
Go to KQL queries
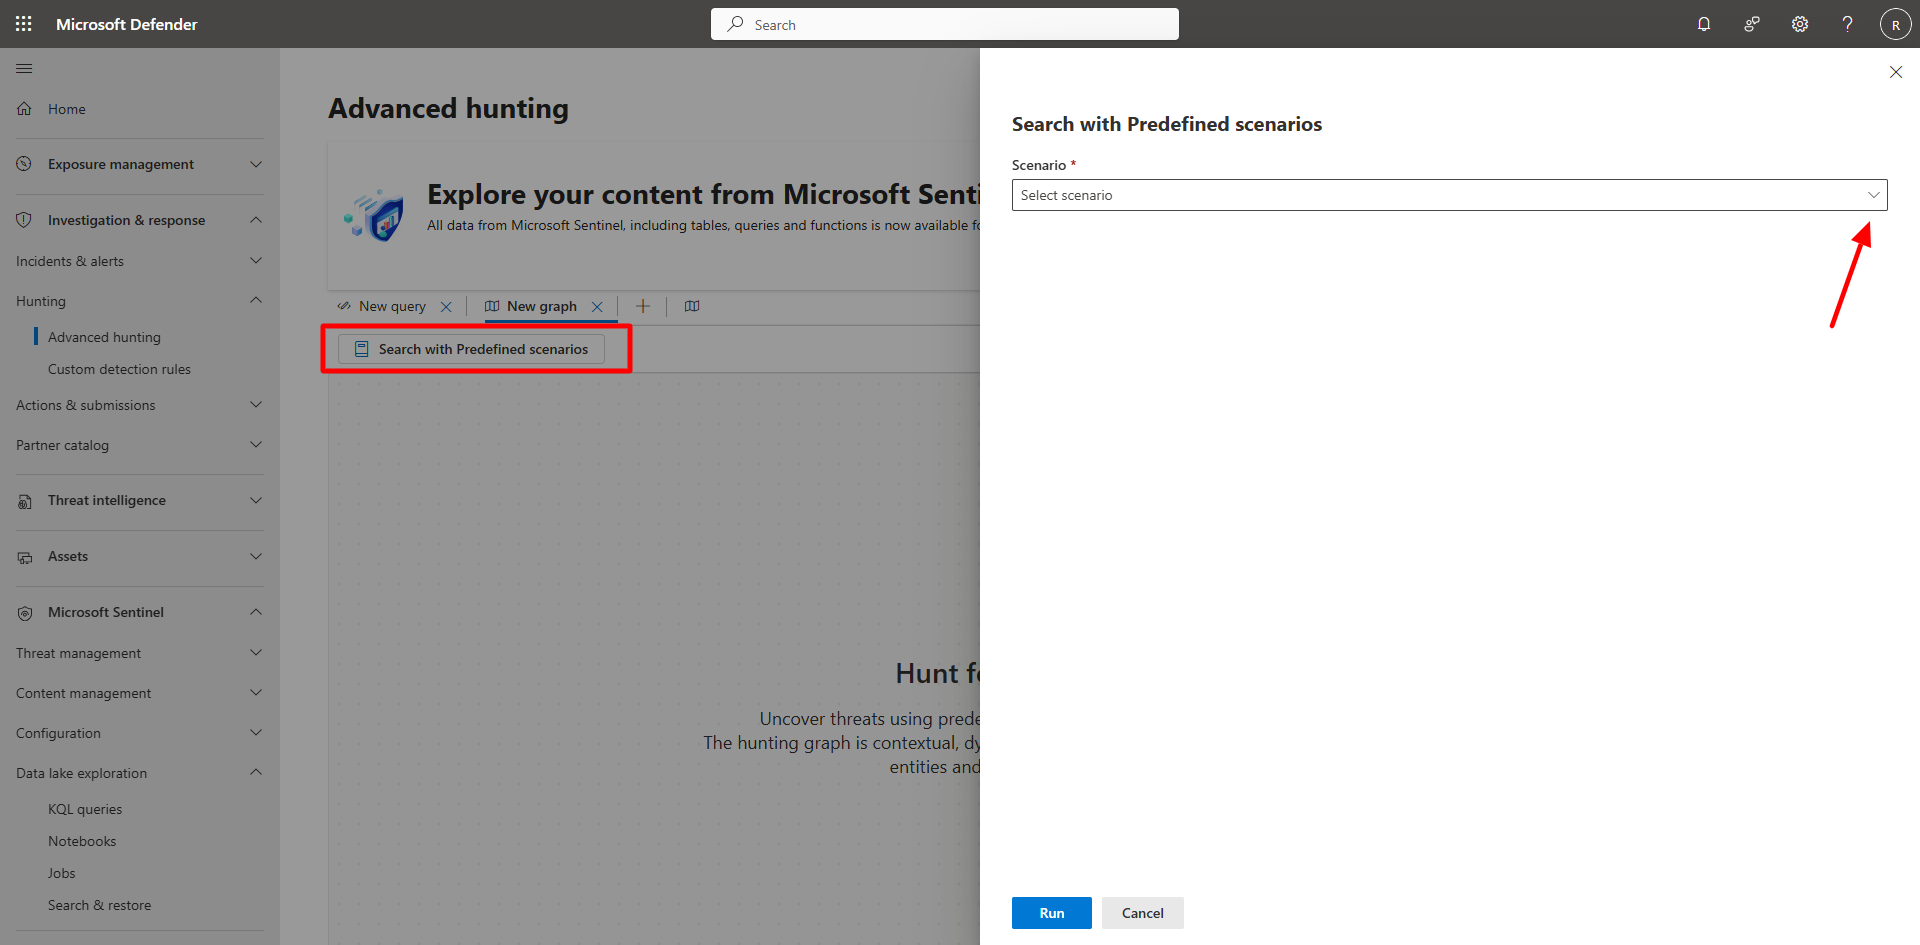click(x=85, y=809)
